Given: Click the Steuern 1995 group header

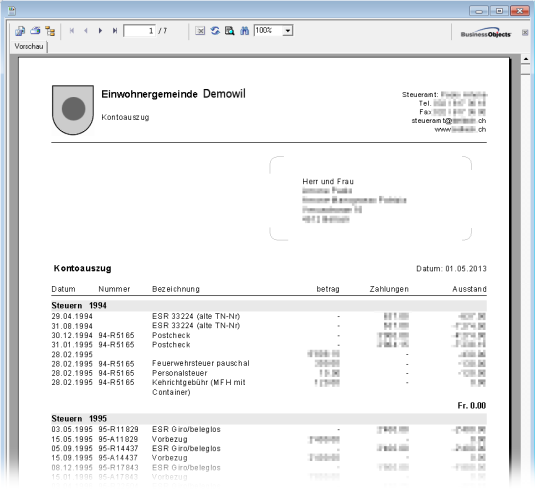Looking at the screenshot, I should click(269, 419).
